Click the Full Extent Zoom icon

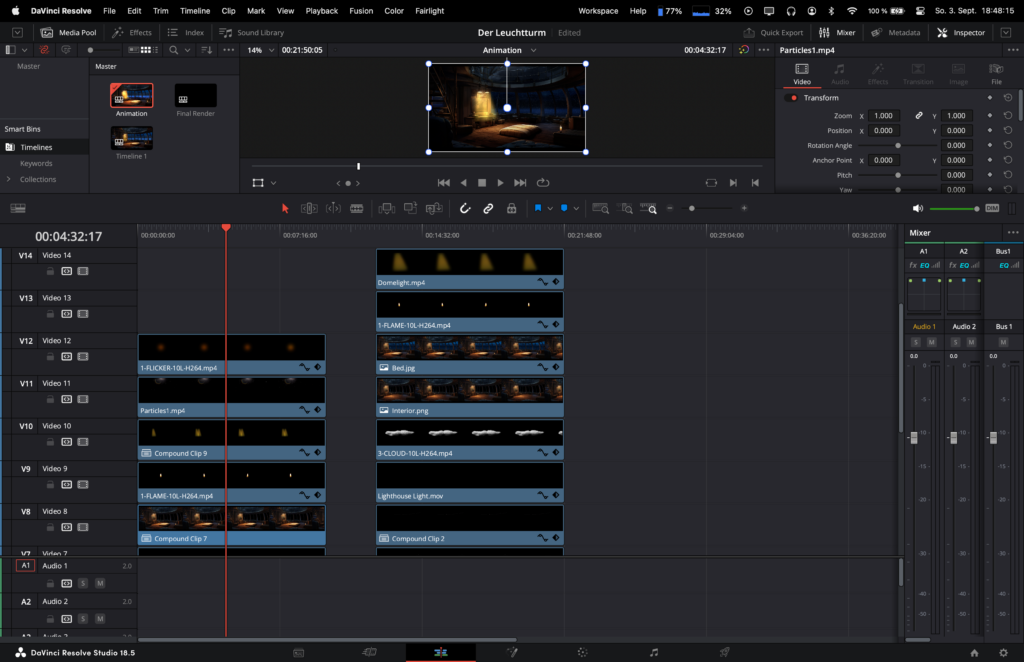coord(600,208)
